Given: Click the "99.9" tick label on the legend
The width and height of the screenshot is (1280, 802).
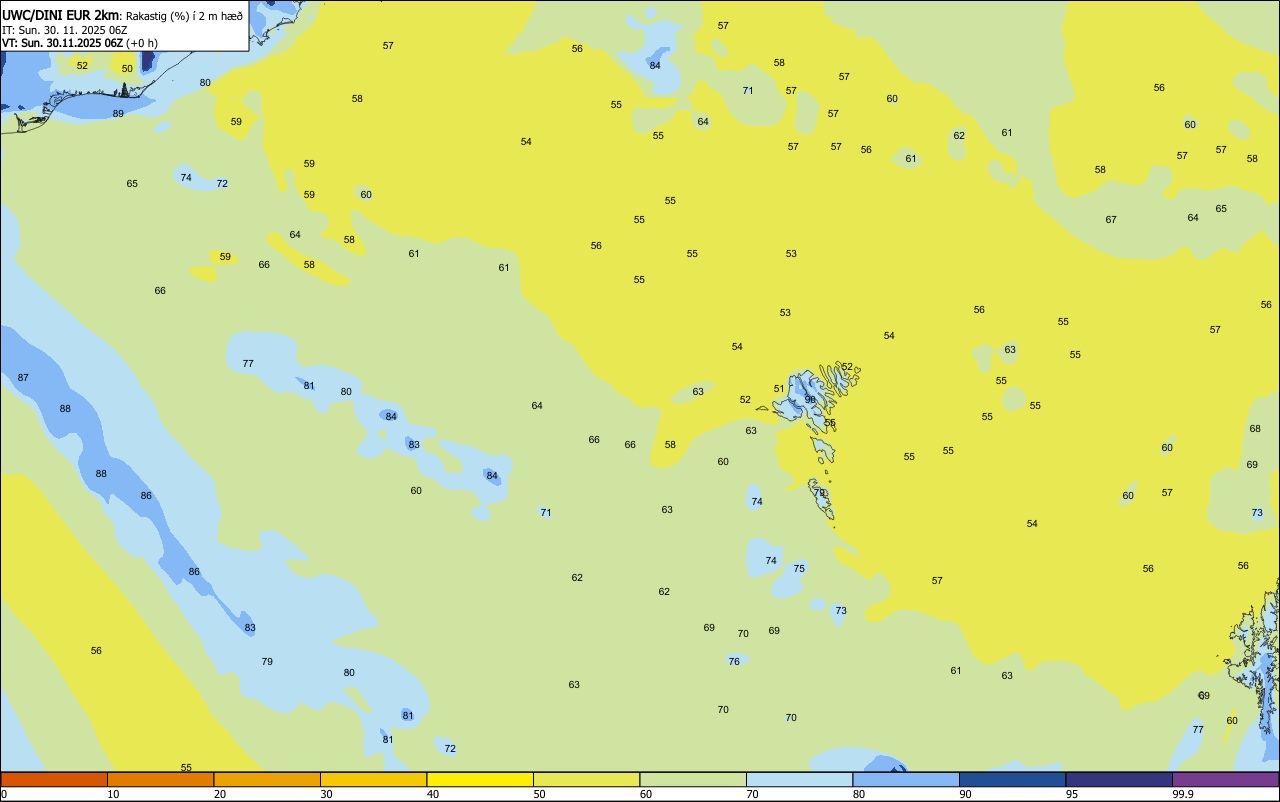Looking at the screenshot, I should [x=1183, y=794].
